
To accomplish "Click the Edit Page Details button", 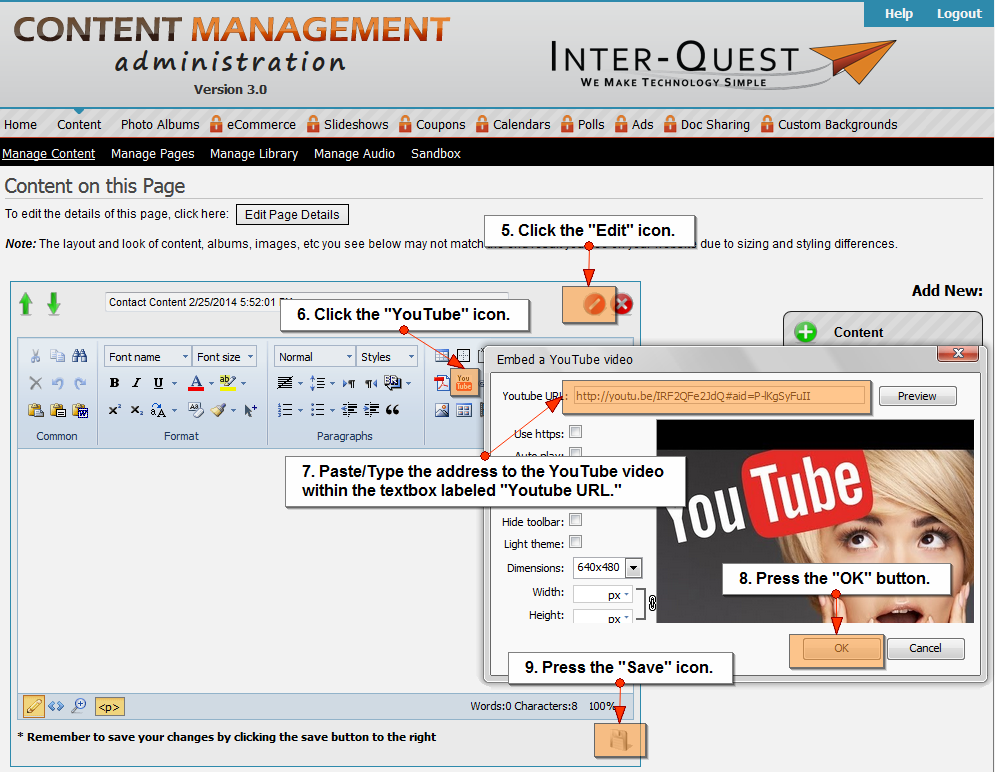I will coord(292,215).
